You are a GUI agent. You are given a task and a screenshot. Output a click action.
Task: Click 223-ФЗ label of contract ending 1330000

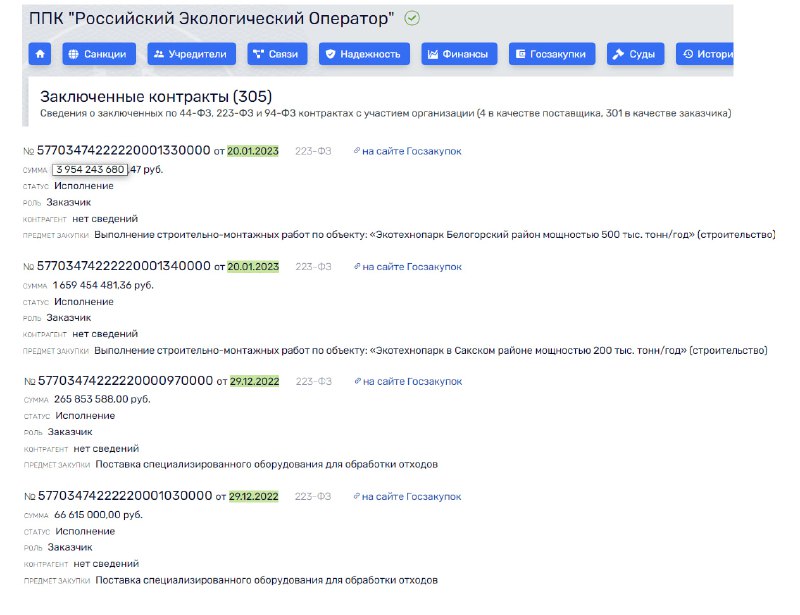[x=313, y=151]
